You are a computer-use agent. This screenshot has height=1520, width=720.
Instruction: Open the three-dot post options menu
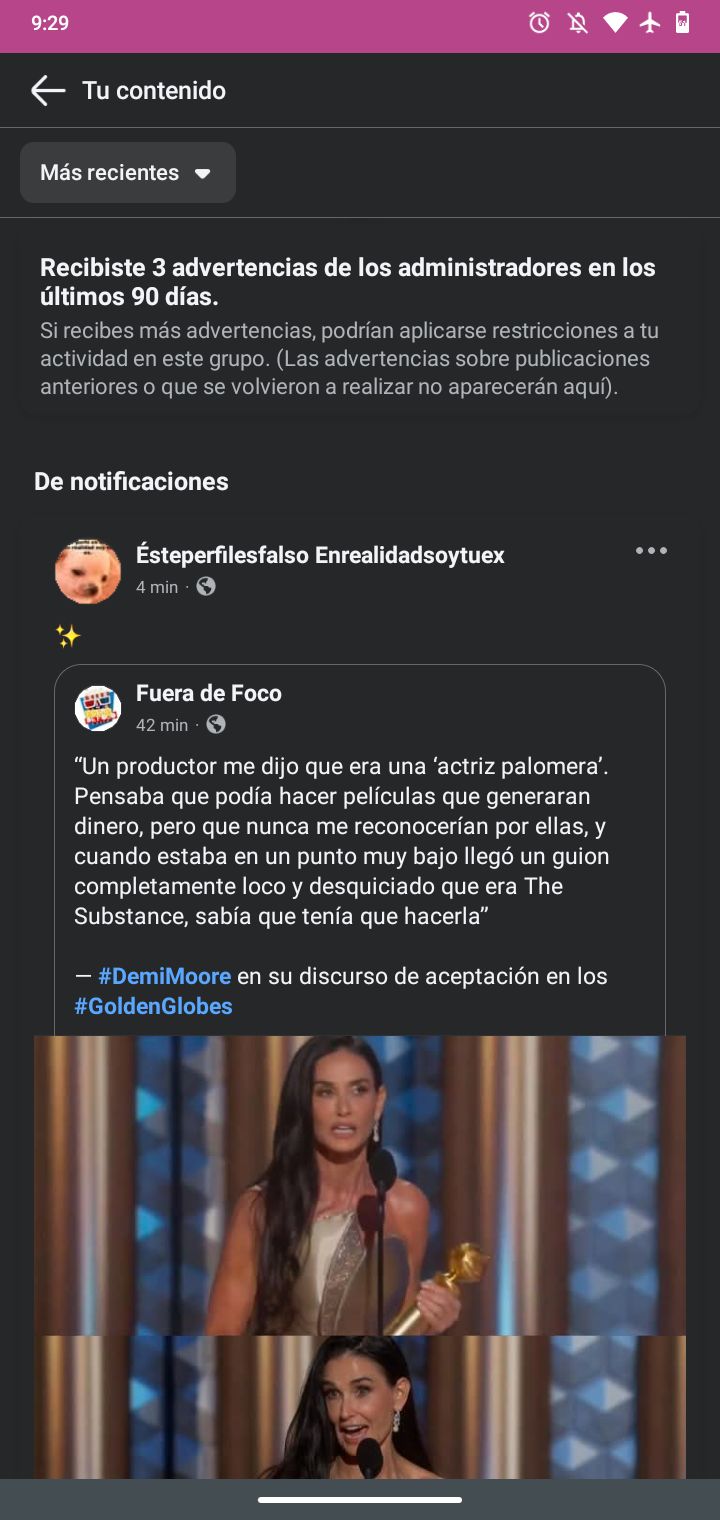(651, 551)
